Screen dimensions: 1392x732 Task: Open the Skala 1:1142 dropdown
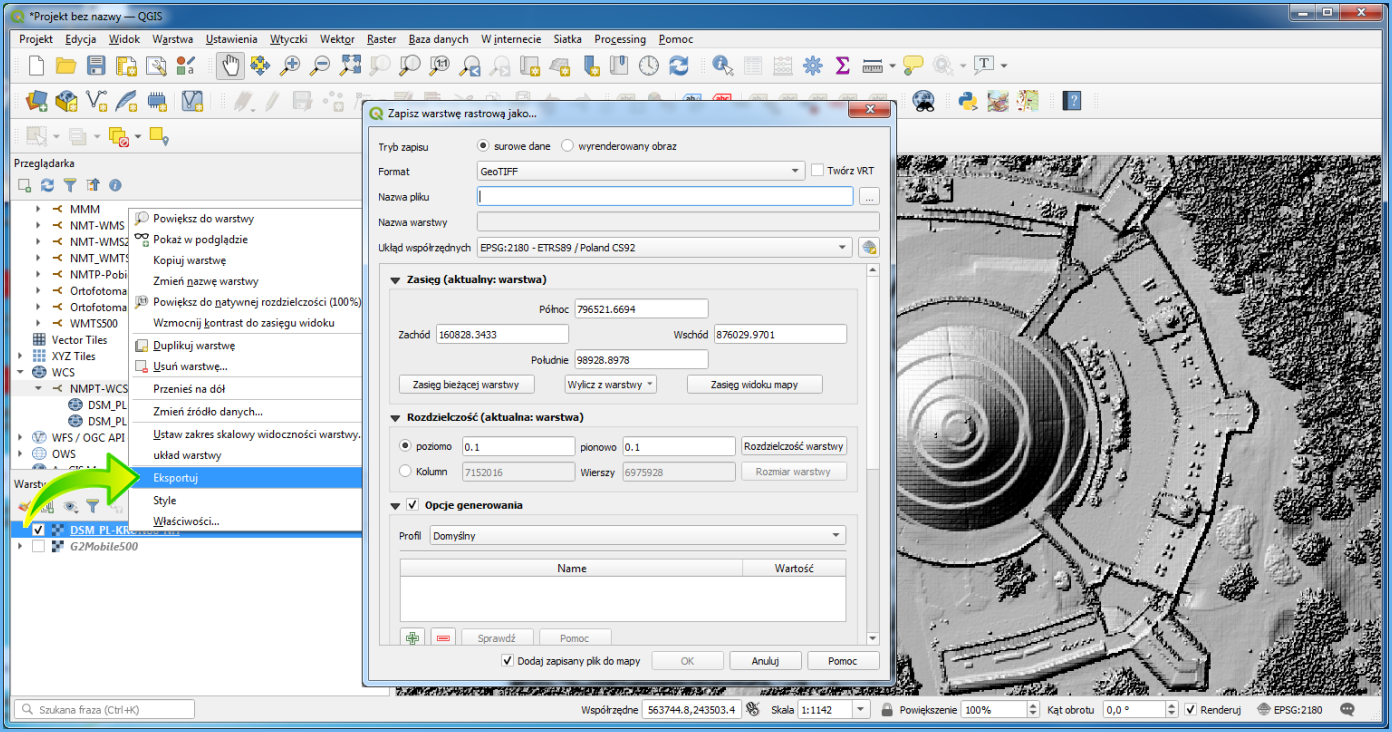point(863,710)
